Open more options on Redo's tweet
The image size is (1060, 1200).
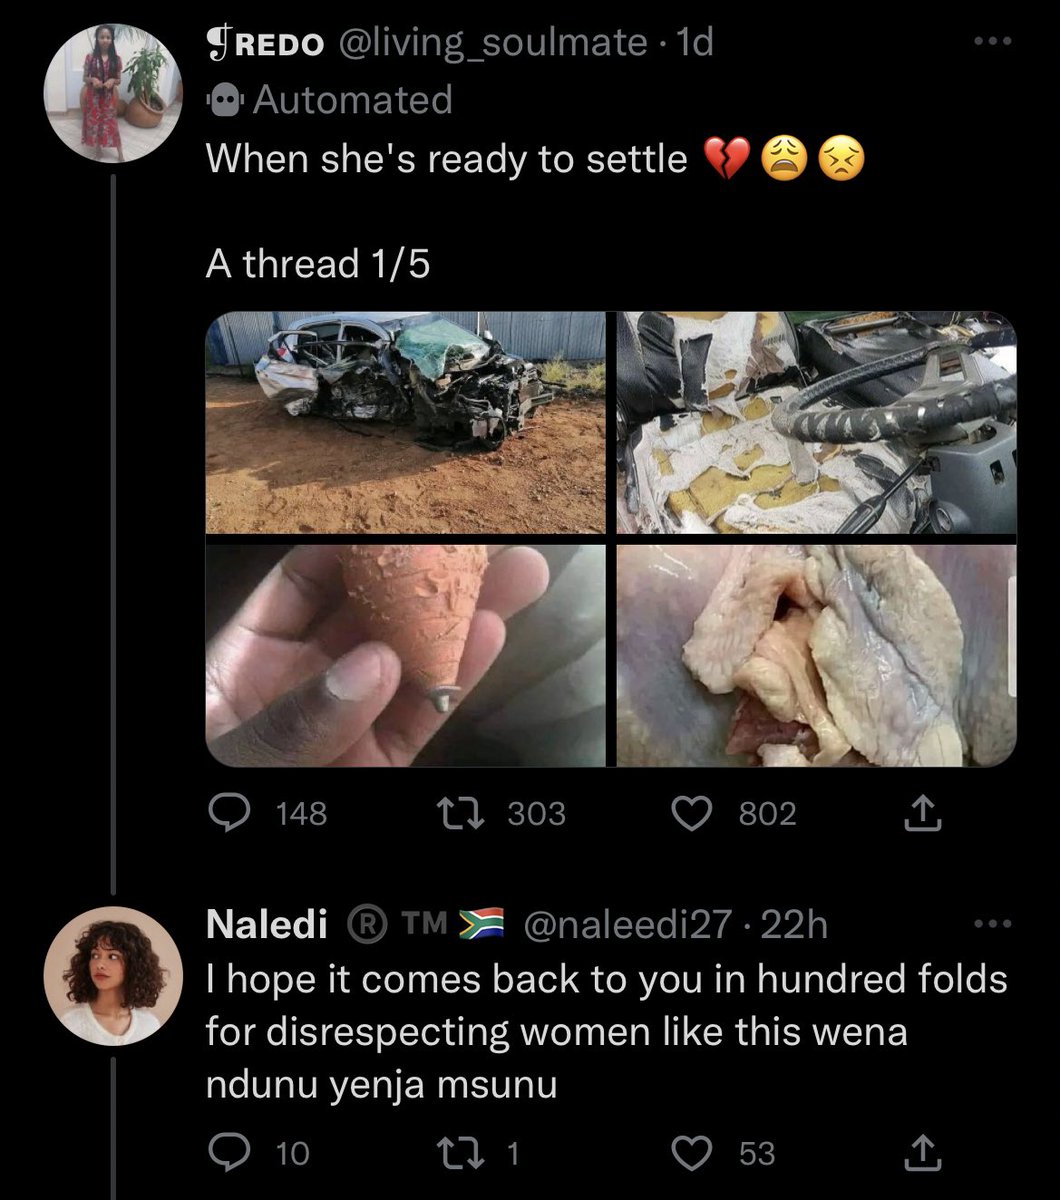point(993,42)
